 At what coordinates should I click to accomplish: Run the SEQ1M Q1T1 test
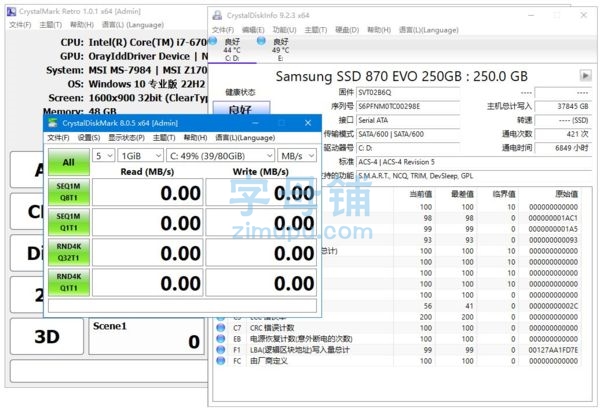click(69, 222)
